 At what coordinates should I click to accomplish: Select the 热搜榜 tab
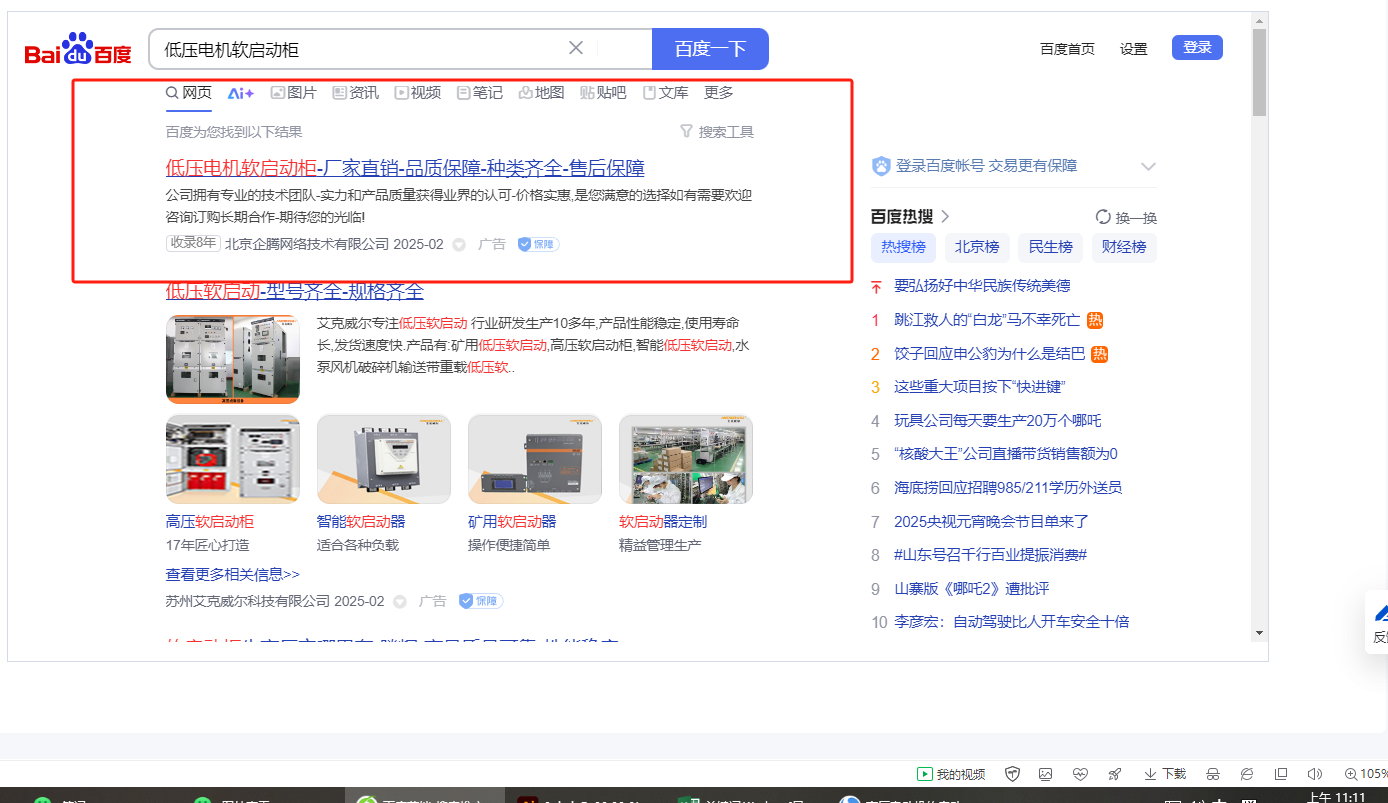pos(904,247)
